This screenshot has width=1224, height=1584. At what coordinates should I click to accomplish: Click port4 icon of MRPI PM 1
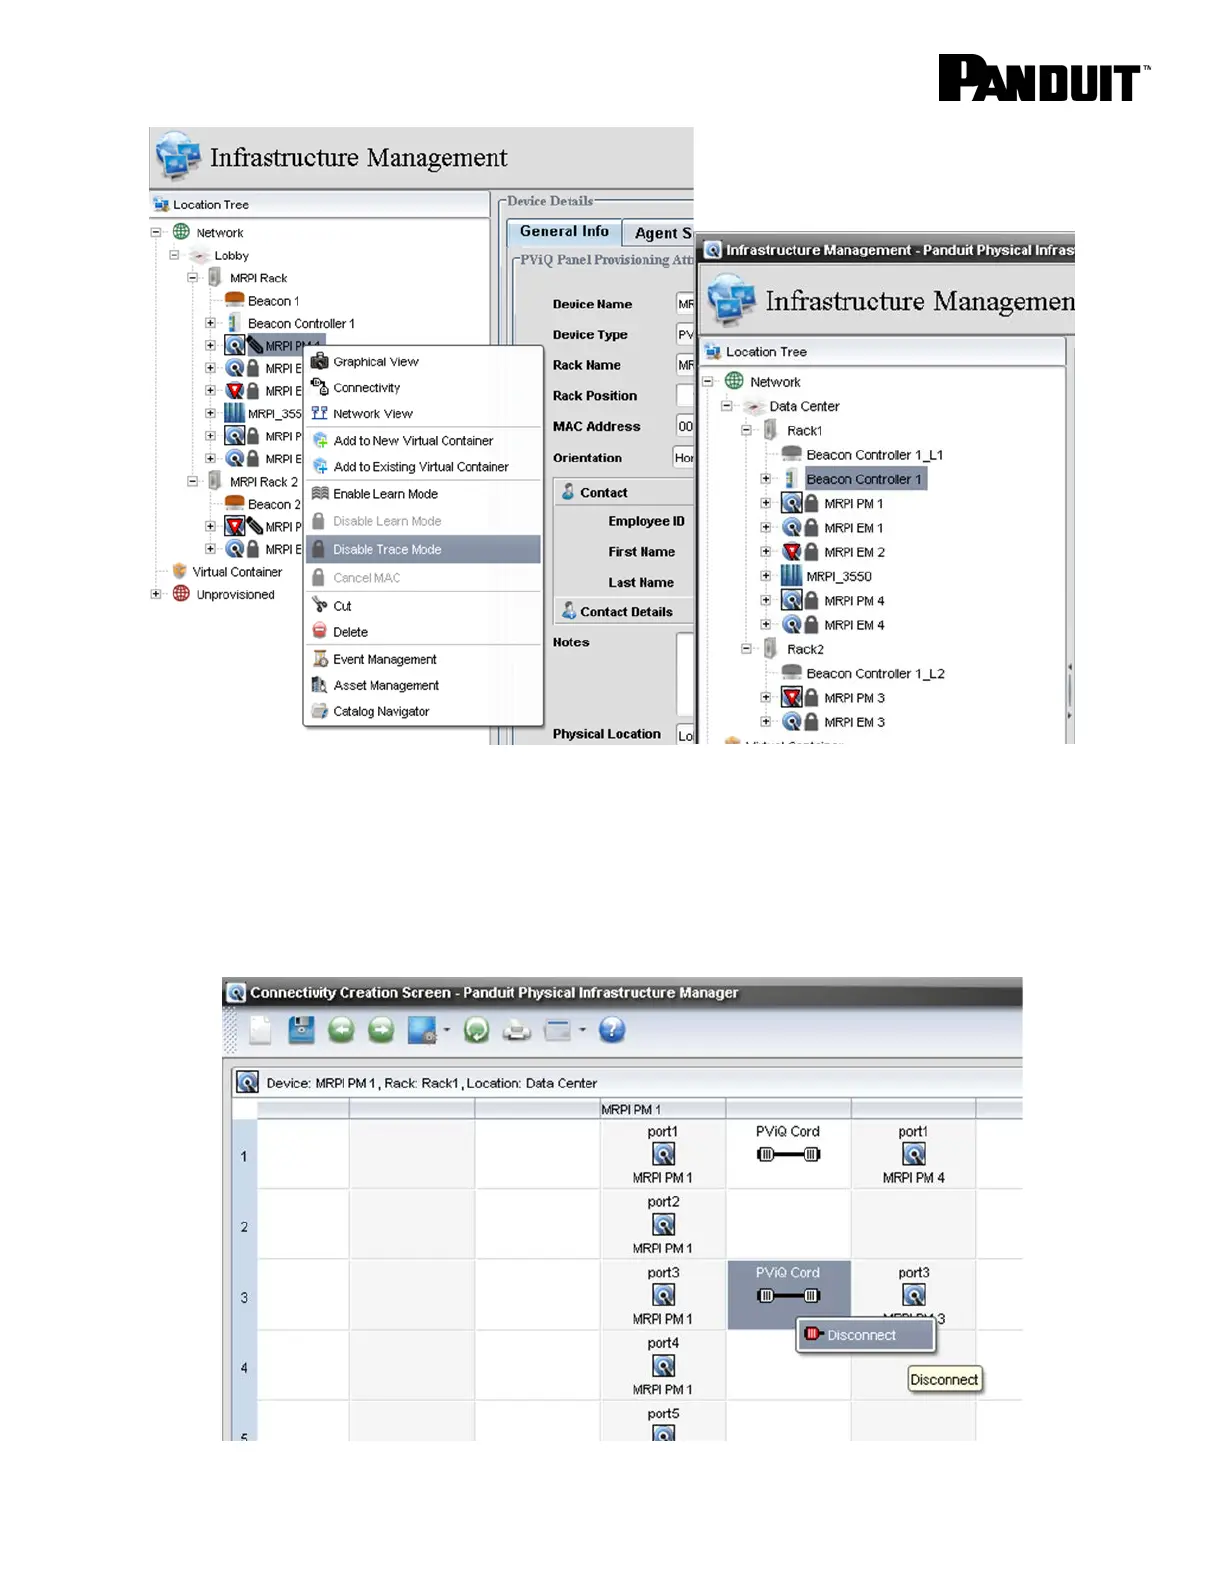[663, 1366]
